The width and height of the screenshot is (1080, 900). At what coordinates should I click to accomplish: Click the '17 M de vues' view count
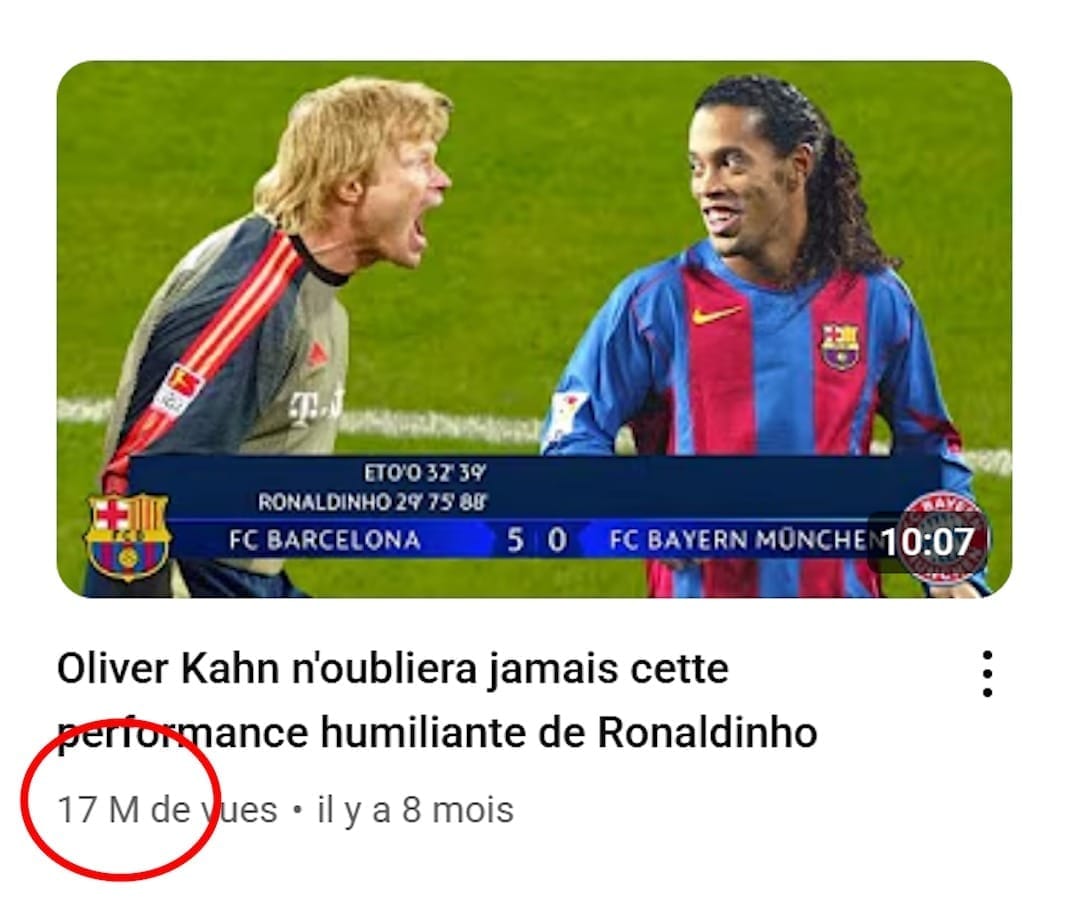click(167, 809)
